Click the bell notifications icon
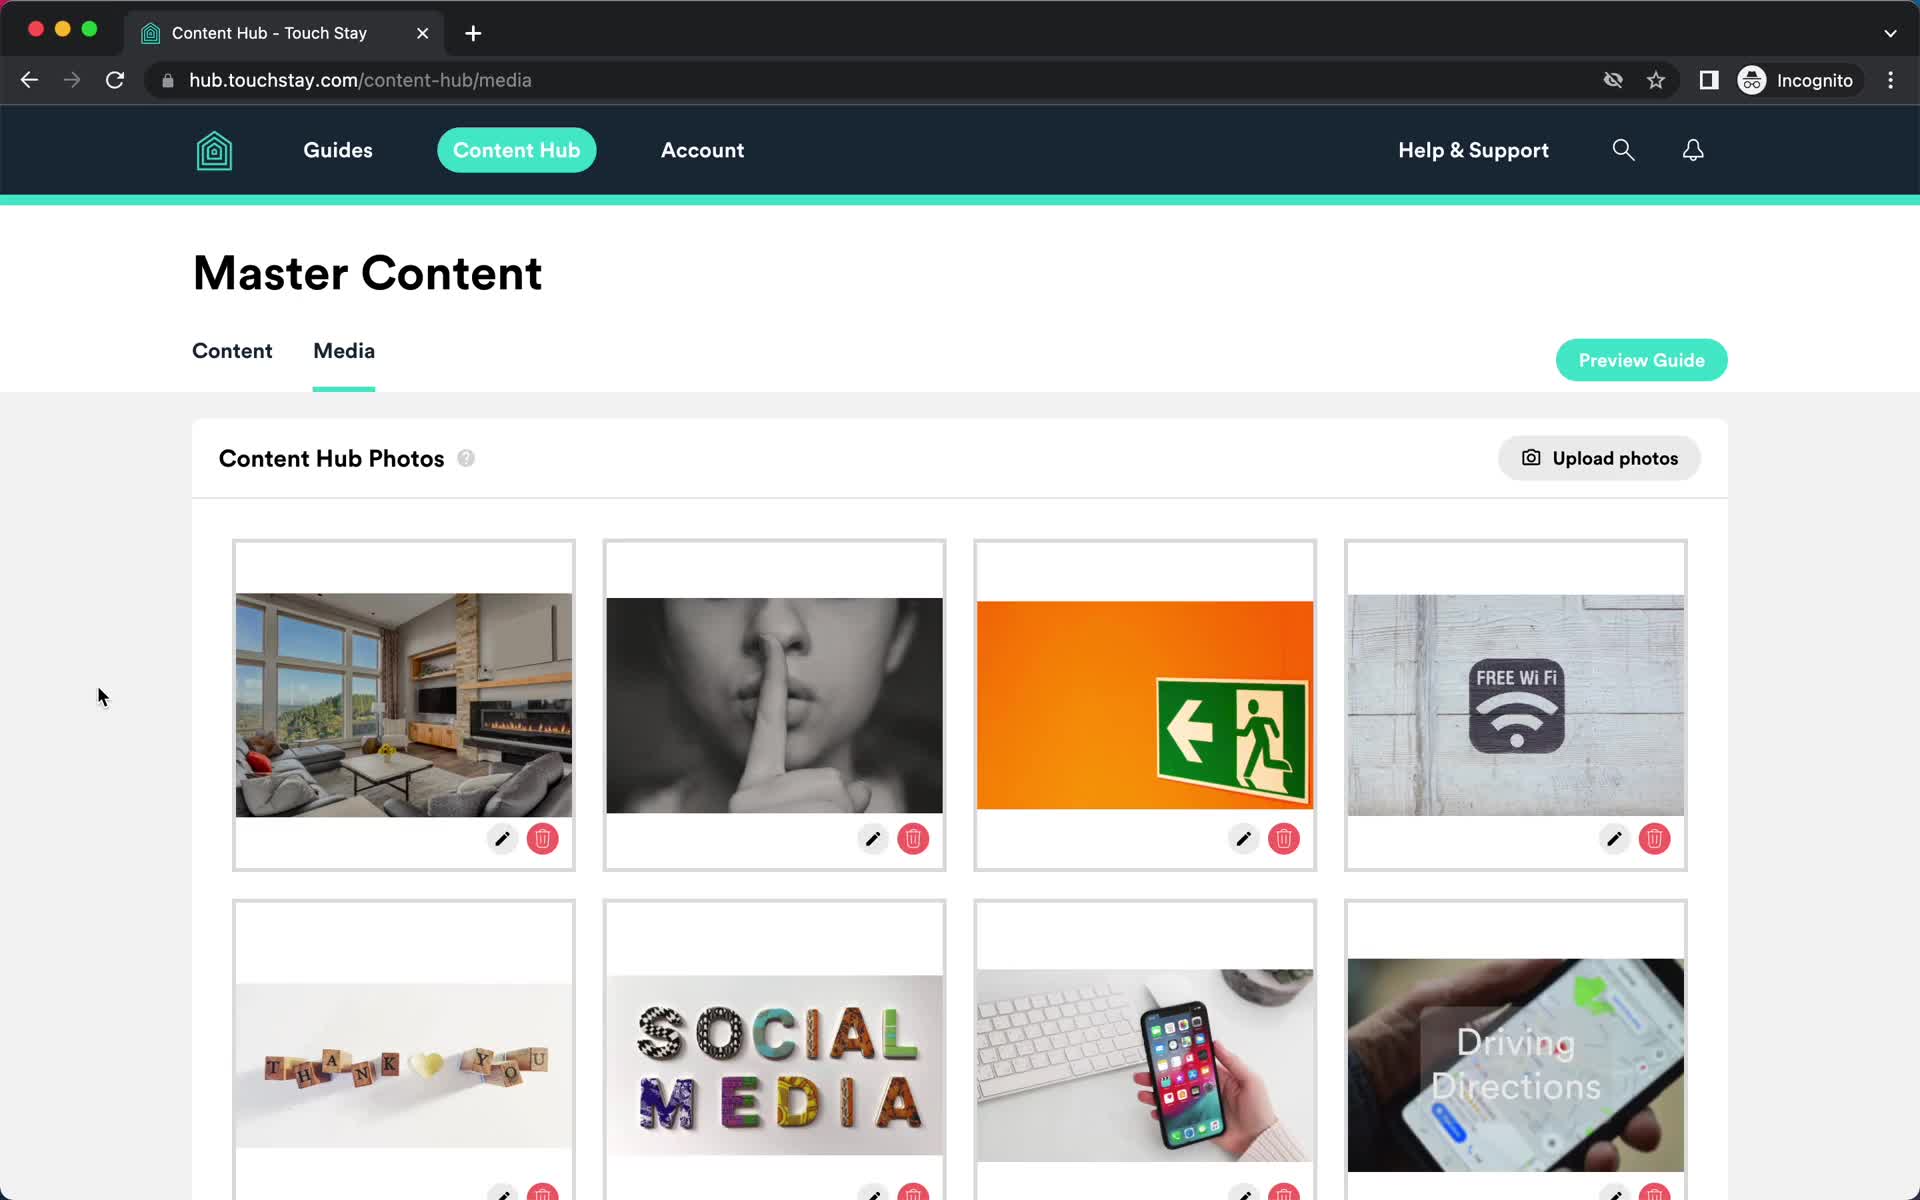 [1691, 149]
